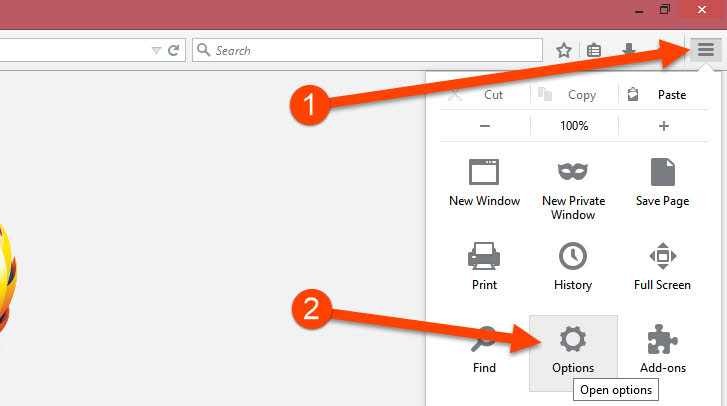Restore down the Firefox window
The width and height of the screenshot is (727, 406).
(665, 9)
